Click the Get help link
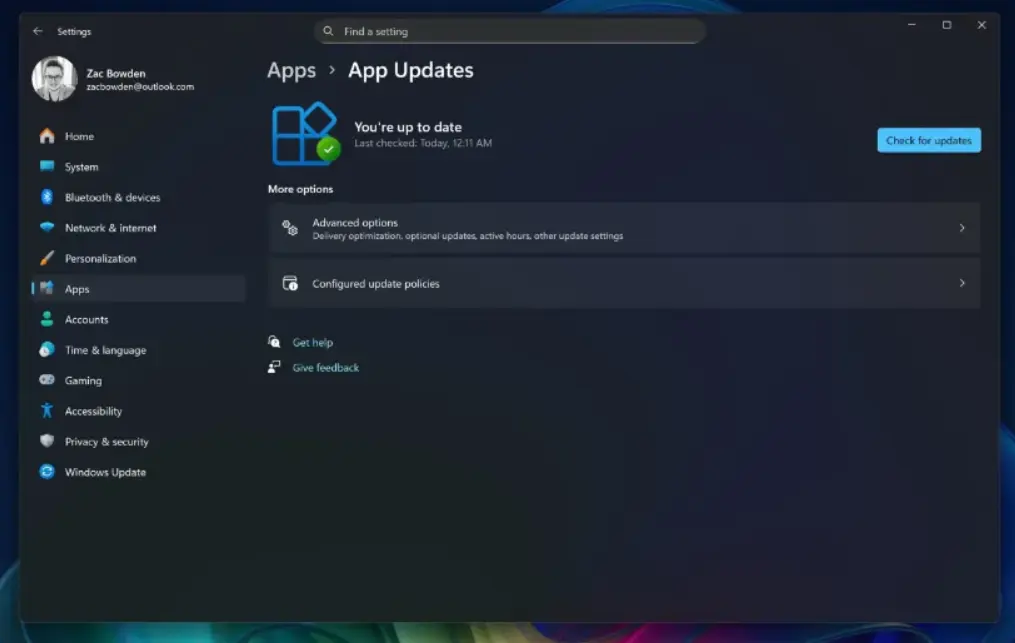 312,343
